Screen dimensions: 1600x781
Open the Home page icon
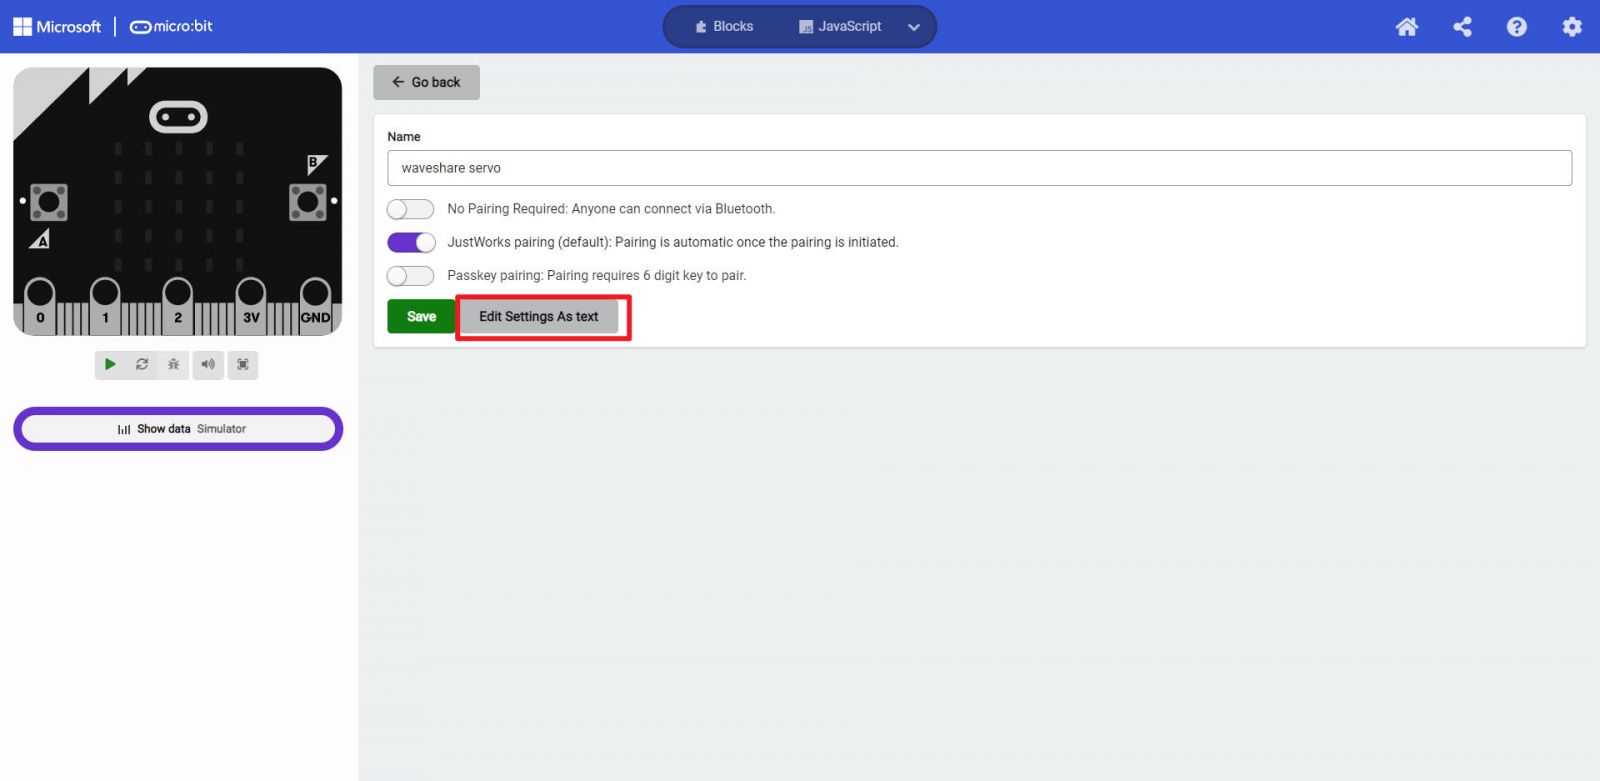click(x=1406, y=27)
